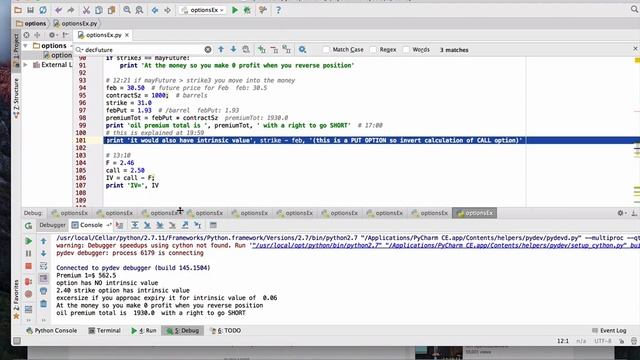Open the Evaluate Expression calculator icon
This screenshot has height=360, width=640.
tap(213, 225)
